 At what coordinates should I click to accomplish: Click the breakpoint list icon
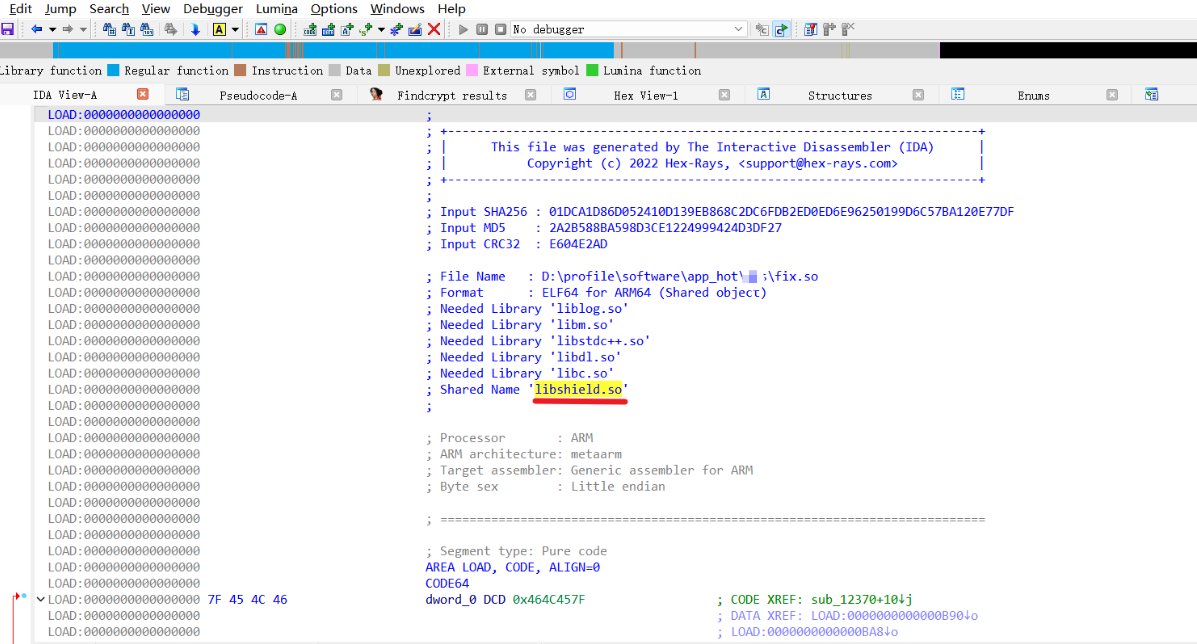(811, 29)
